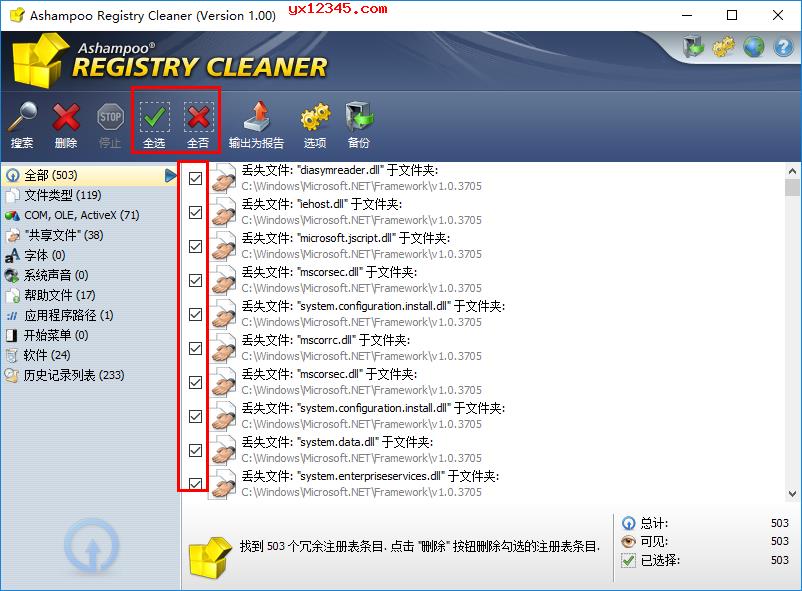Uncheck the system.enterpriseservices.dll entry checkbox

tap(195, 484)
